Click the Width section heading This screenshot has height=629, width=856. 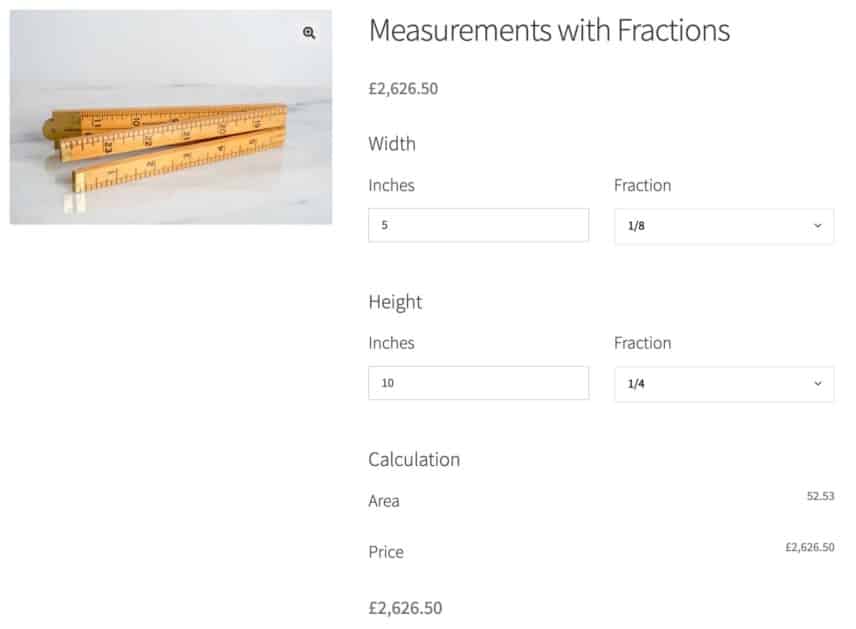coord(392,144)
